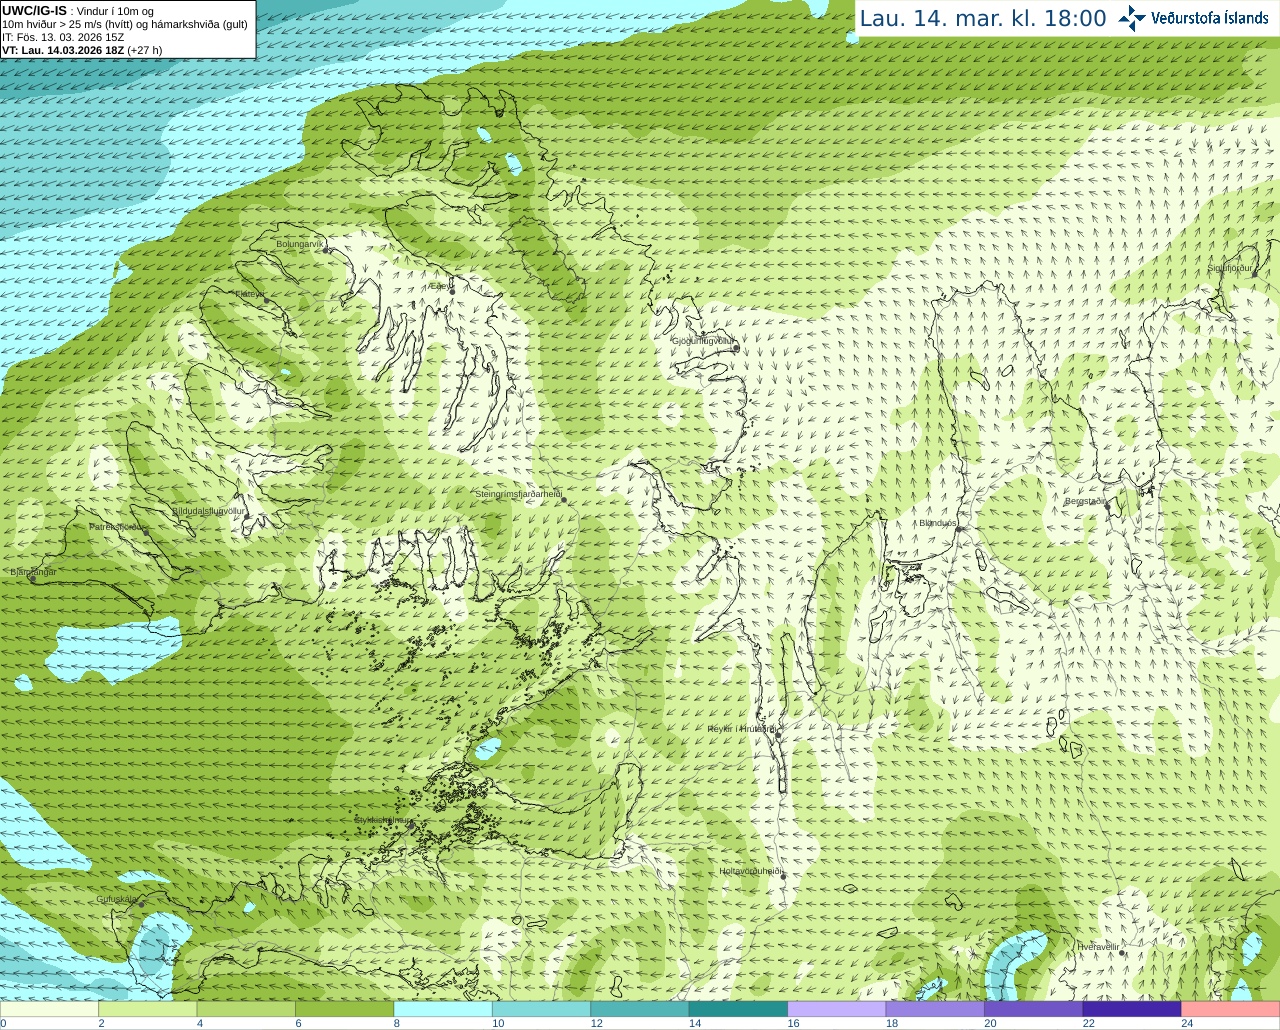Click the VT: Lau. 14.03.2026 18Z line
The image size is (1280, 1030).
point(82,50)
